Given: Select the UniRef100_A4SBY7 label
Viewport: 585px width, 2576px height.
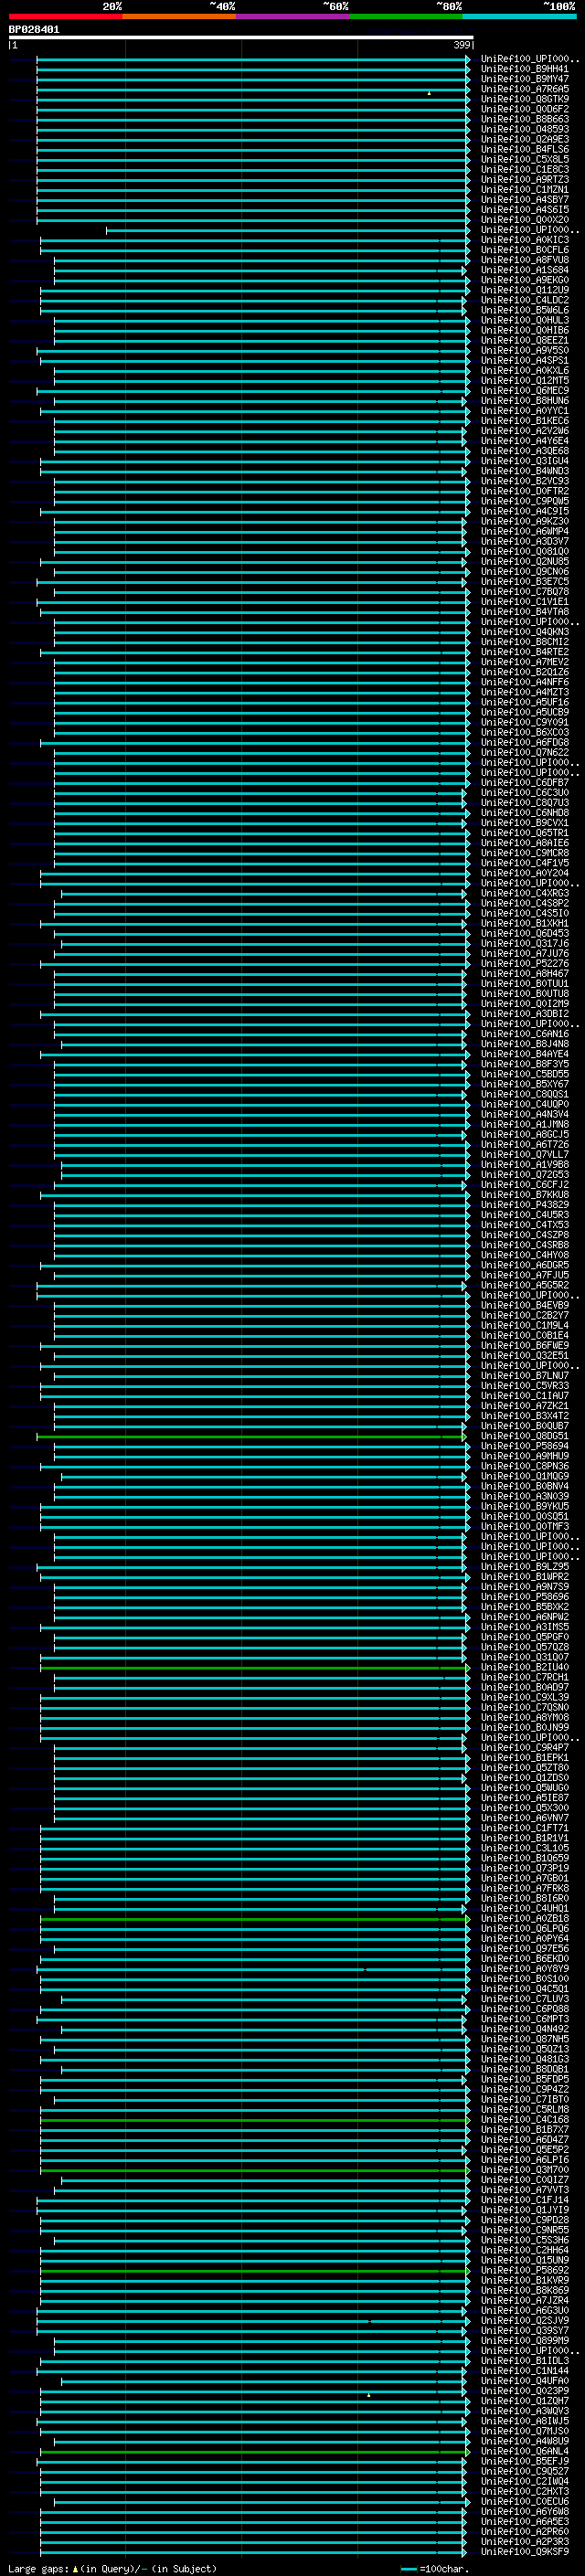Looking at the screenshot, I should pyautogui.click(x=525, y=200).
